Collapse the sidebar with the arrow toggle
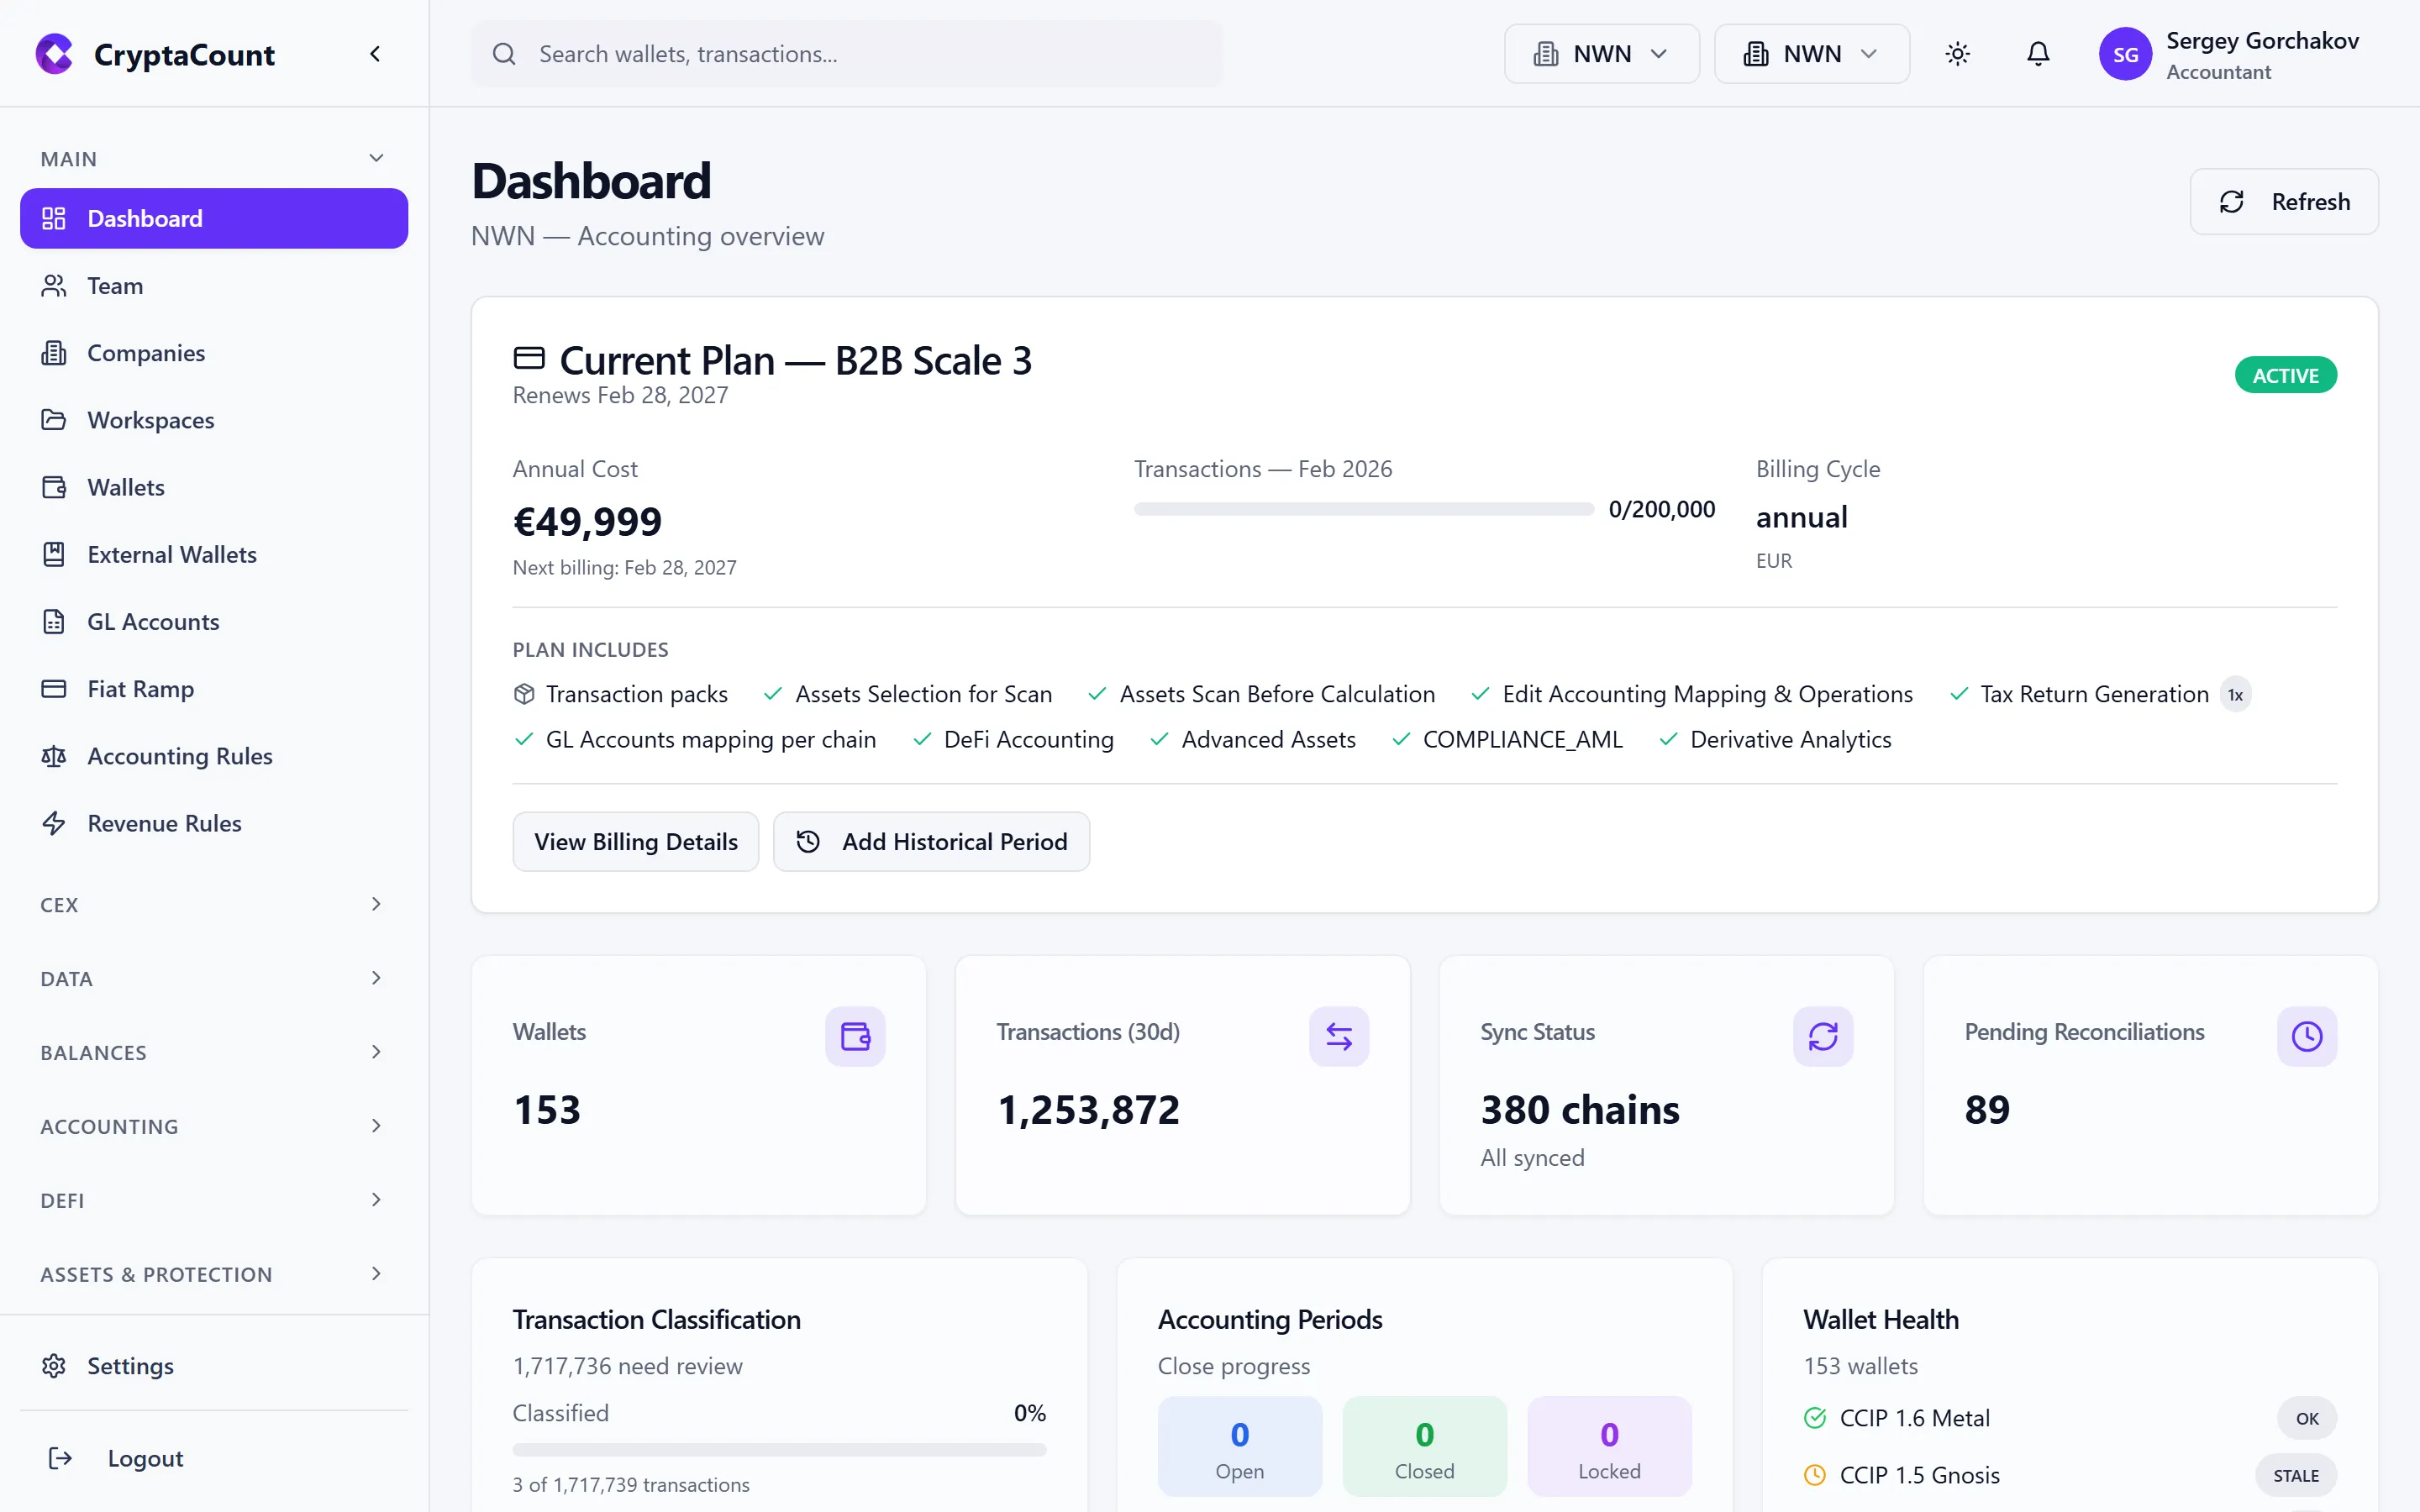The image size is (2420, 1512). [375, 53]
